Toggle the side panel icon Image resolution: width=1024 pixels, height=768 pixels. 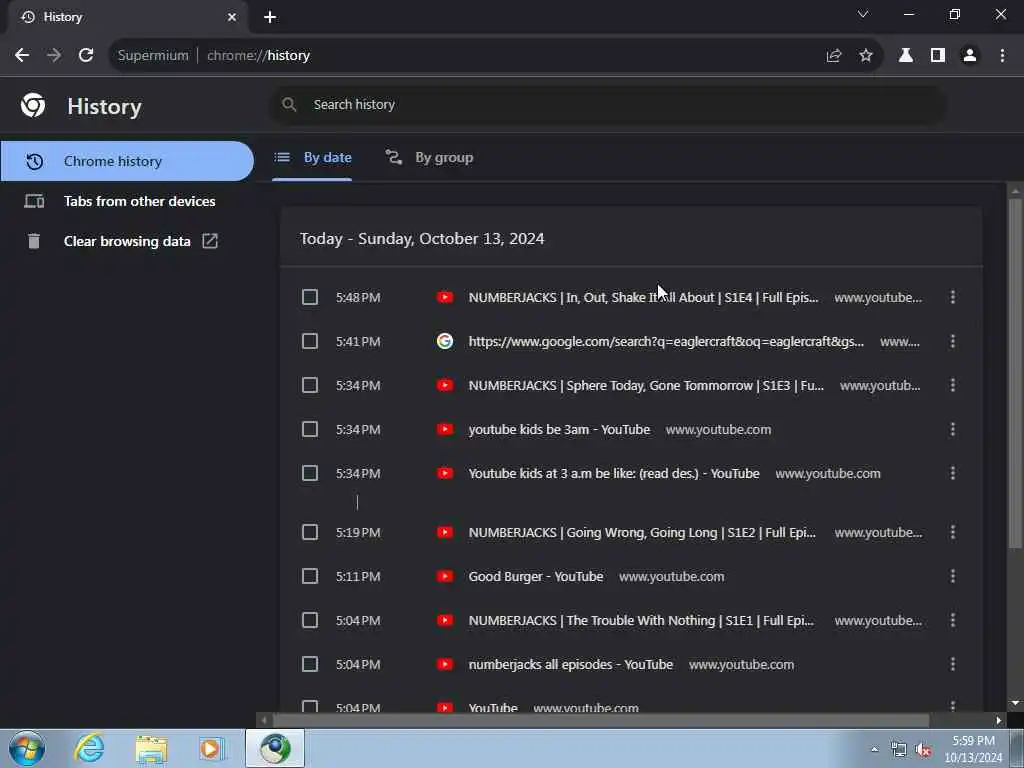938,56
